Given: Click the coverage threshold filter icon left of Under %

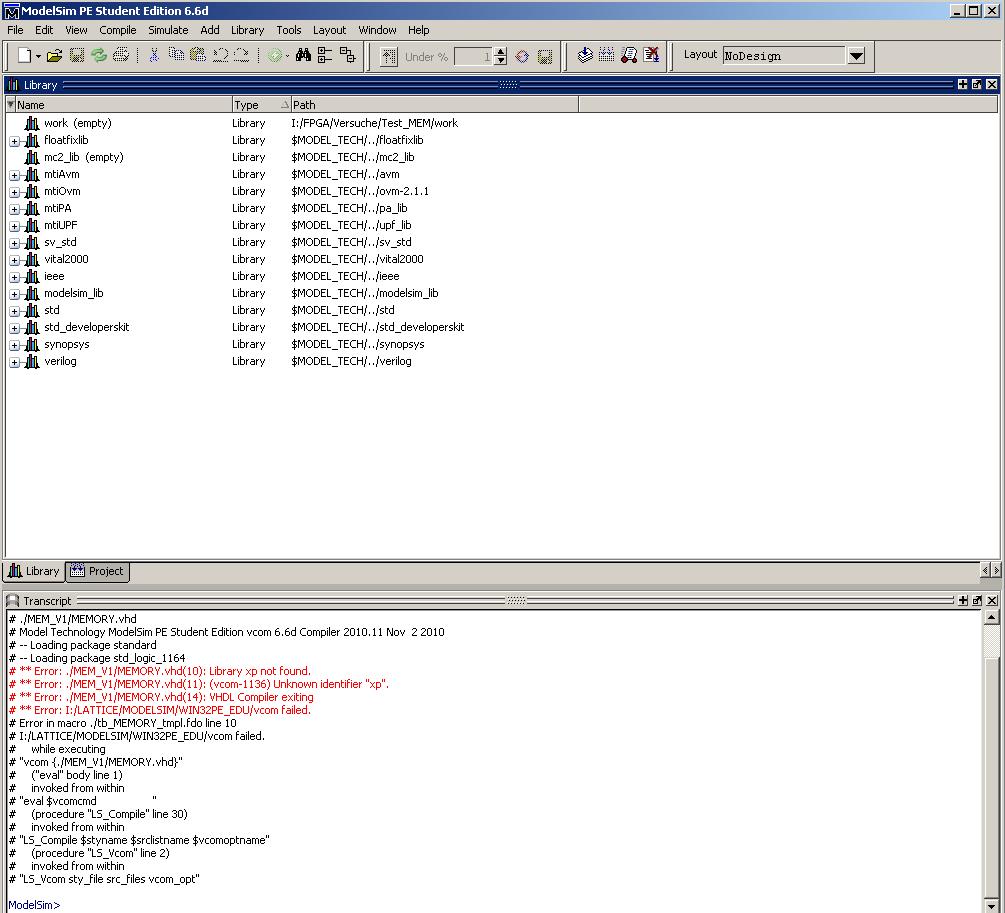Looking at the screenshot, I should click(388, 56).
